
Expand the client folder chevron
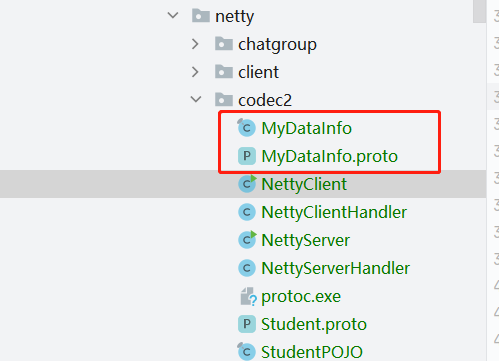coord(195,72)
